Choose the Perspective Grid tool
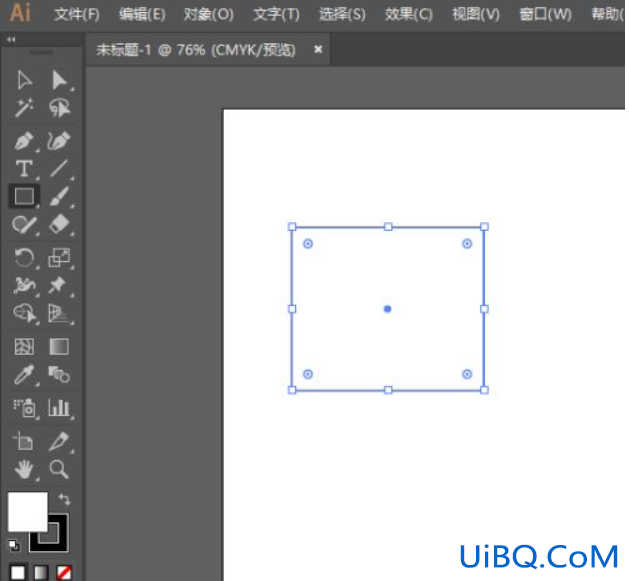 [59, 313]
